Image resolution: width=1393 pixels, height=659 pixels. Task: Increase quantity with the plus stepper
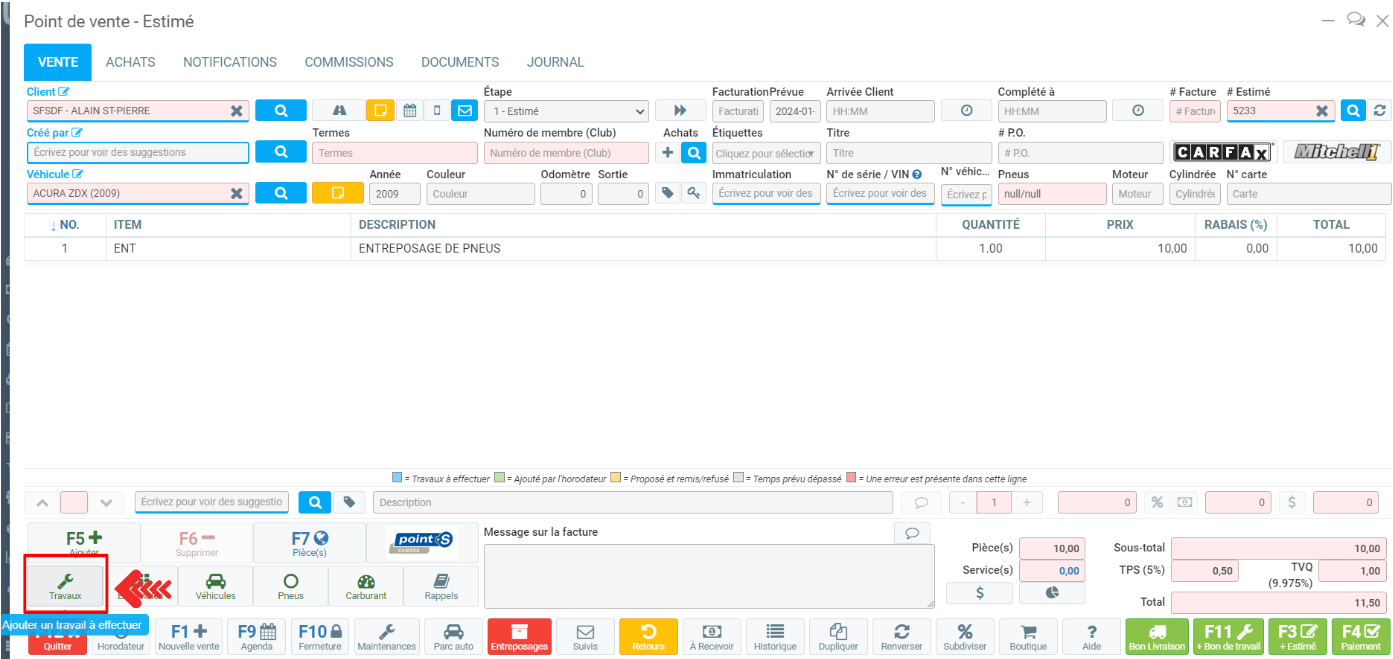1026,502
